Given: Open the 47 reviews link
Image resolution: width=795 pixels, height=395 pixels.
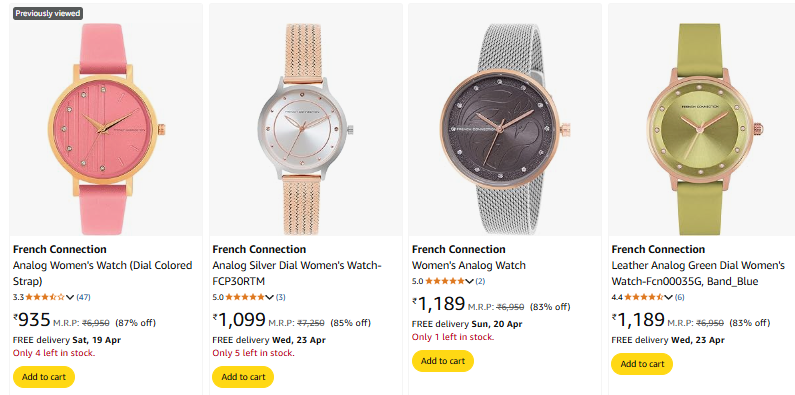Looking at the screenshot, I should pos(84,297).
